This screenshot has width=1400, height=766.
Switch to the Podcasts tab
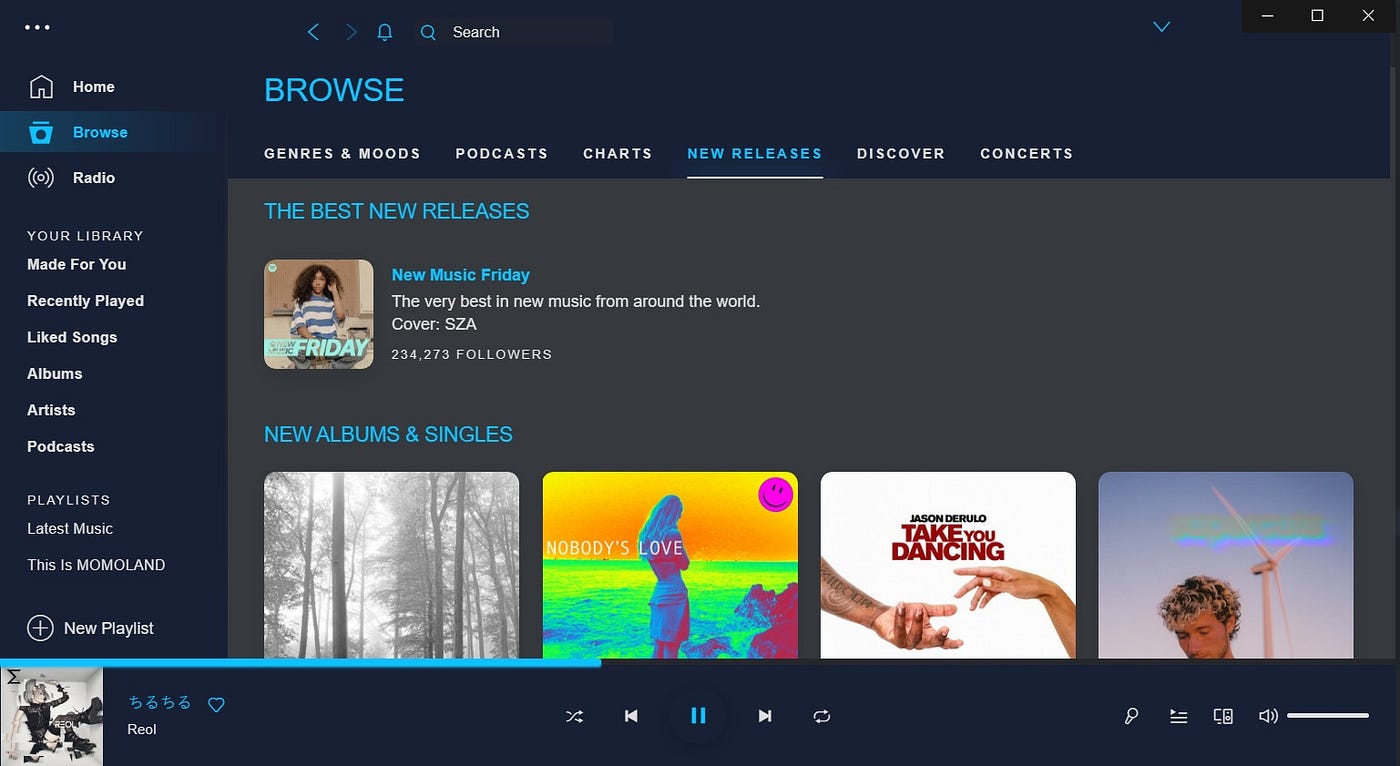point(502,154)
